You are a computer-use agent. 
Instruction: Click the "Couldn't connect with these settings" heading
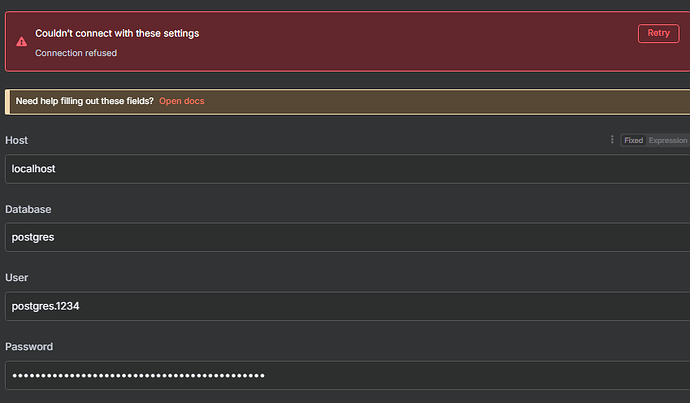pyautogui.click(x=117, y=33)
